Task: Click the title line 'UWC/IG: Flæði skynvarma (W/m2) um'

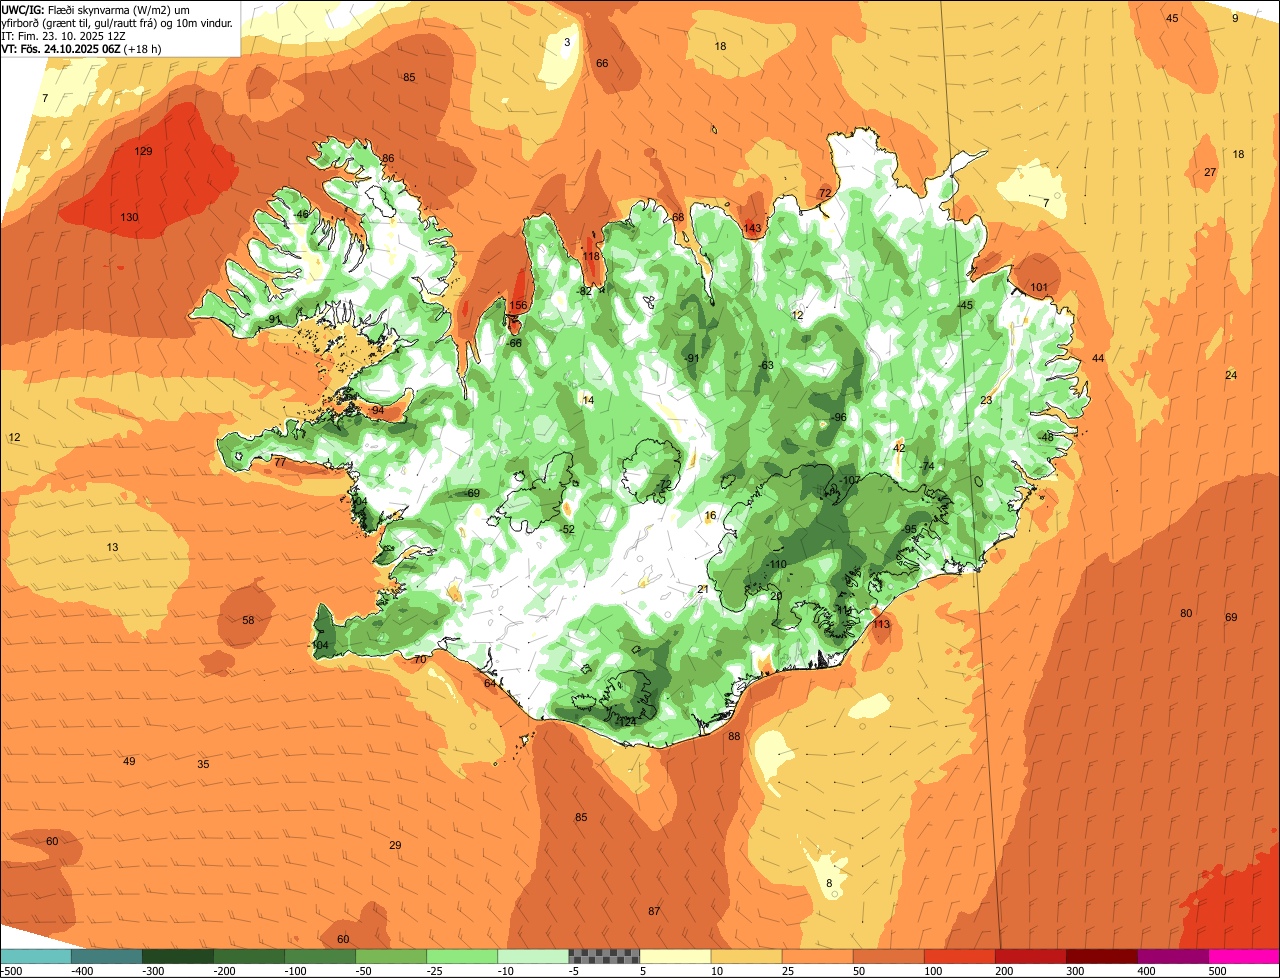Action: tap(96, 9)
